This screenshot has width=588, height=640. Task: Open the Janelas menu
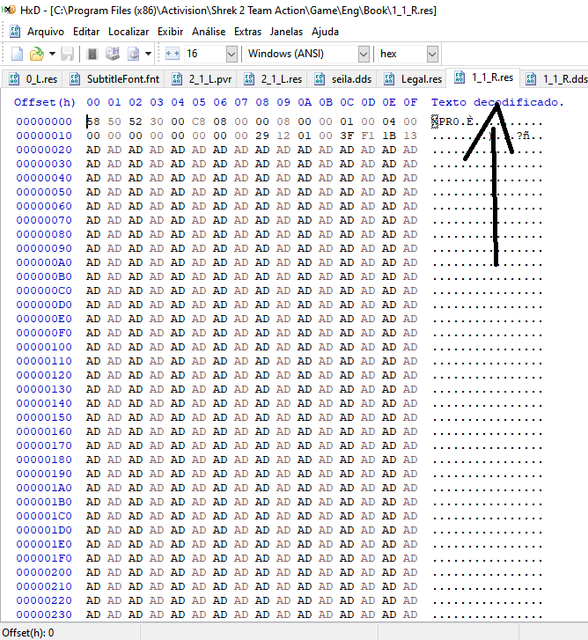(286, 31)
